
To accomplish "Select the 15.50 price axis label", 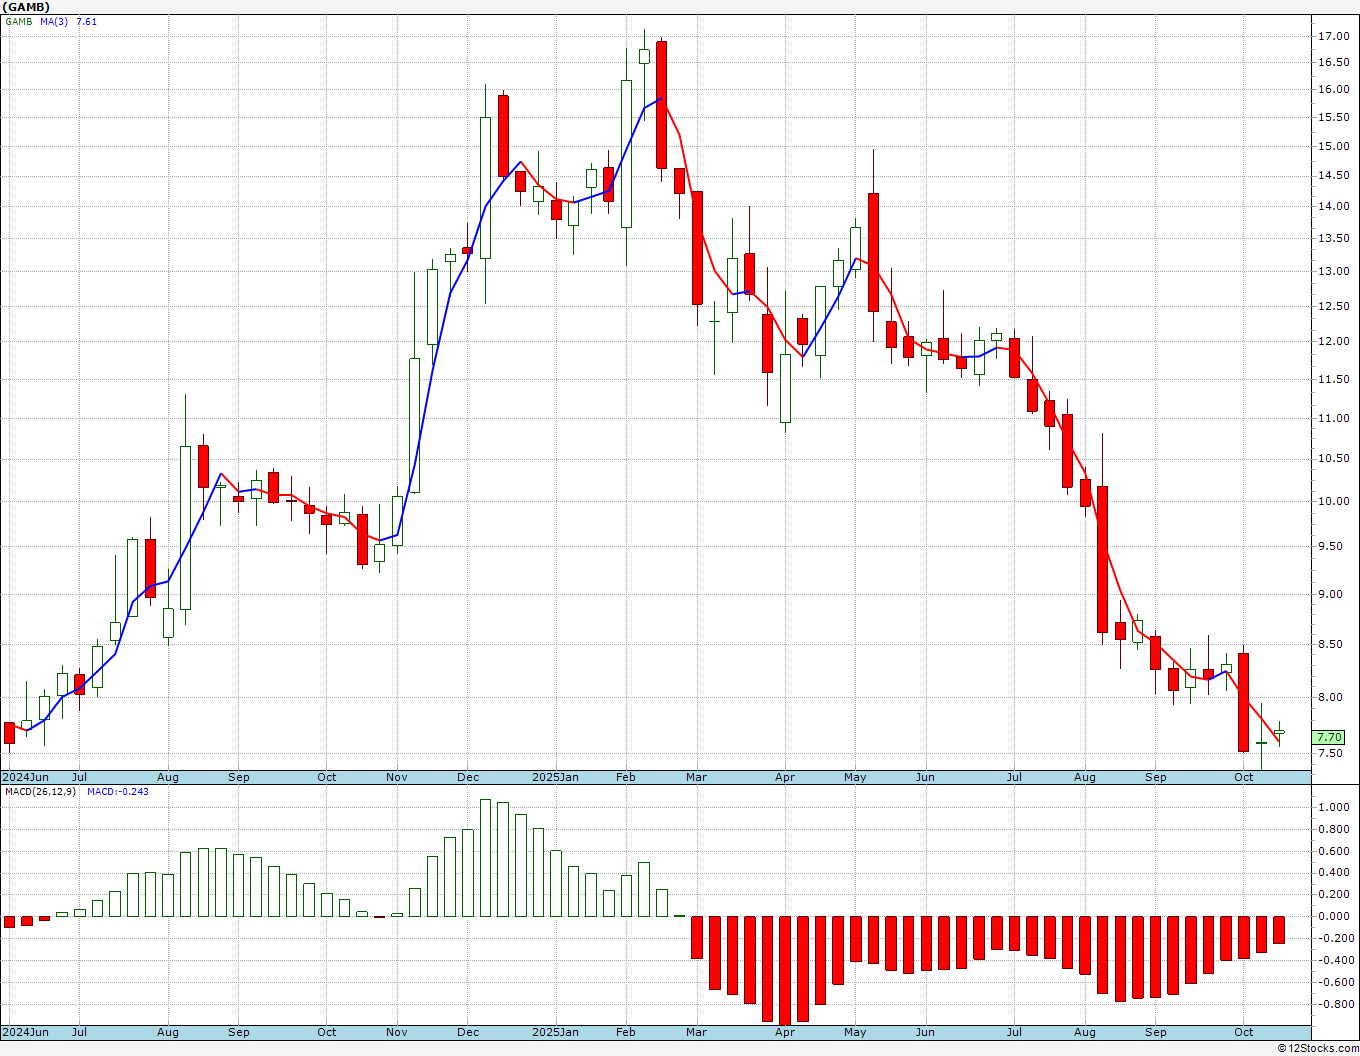I will click(x=1333, y=117).
